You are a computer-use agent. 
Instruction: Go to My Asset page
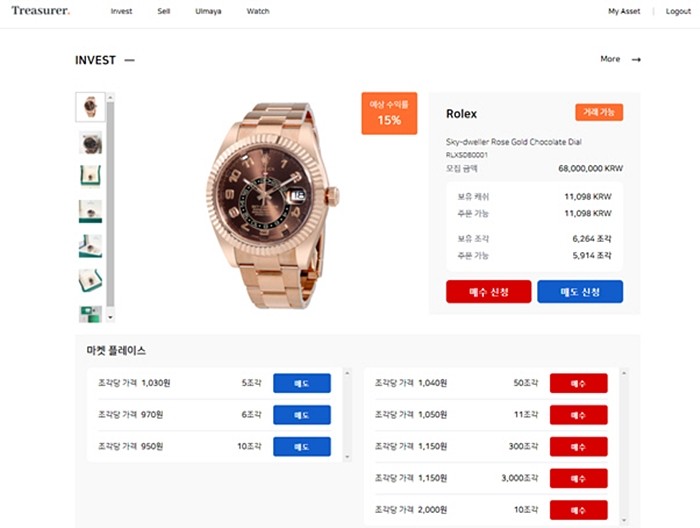pos(624,11)
